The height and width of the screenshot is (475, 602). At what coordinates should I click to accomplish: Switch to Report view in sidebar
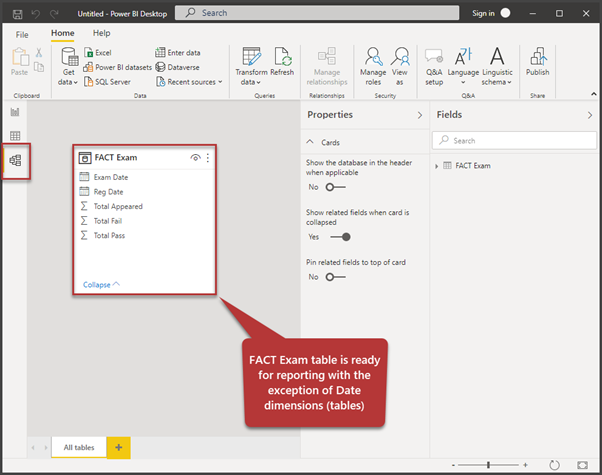pyautogui.click(x=15, y=112)
